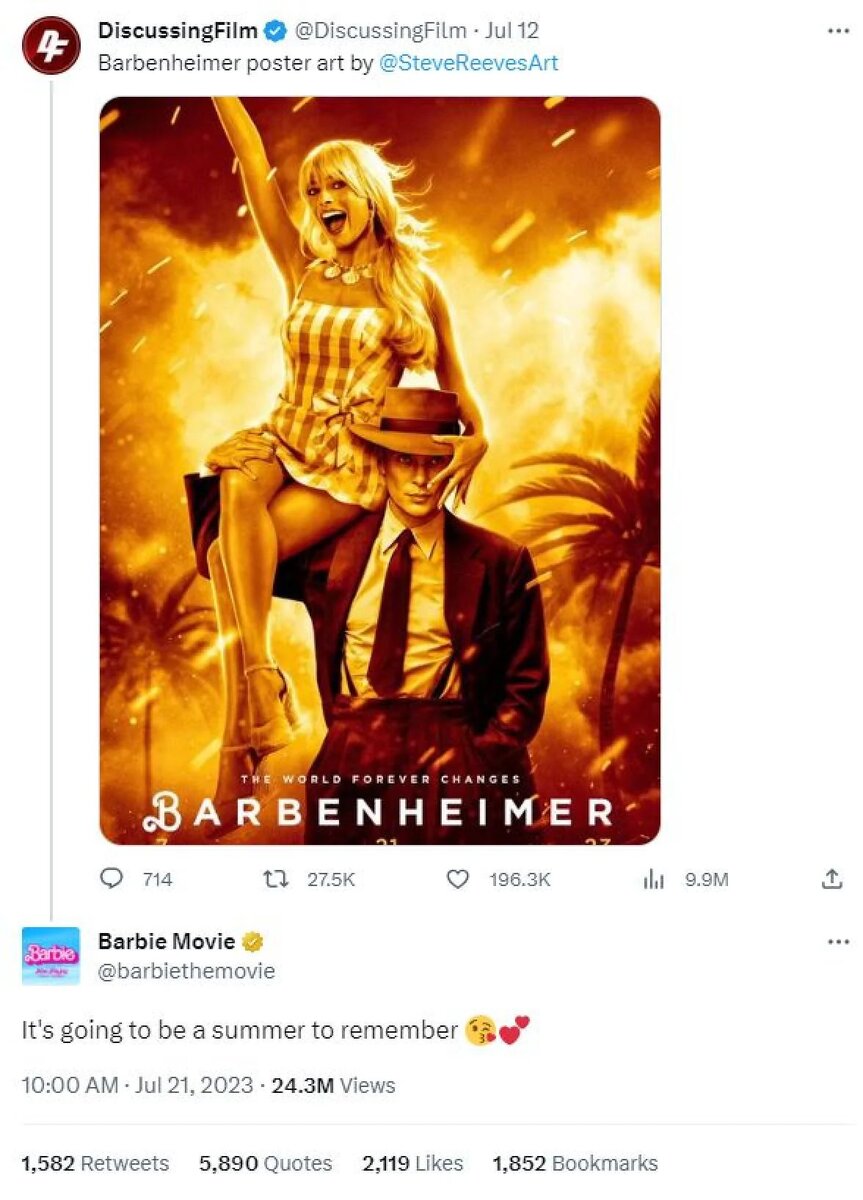This screenshot has height=1200, width=863.
Task: Open the @SteveReevesArt mention link
Action: [468, 63]
